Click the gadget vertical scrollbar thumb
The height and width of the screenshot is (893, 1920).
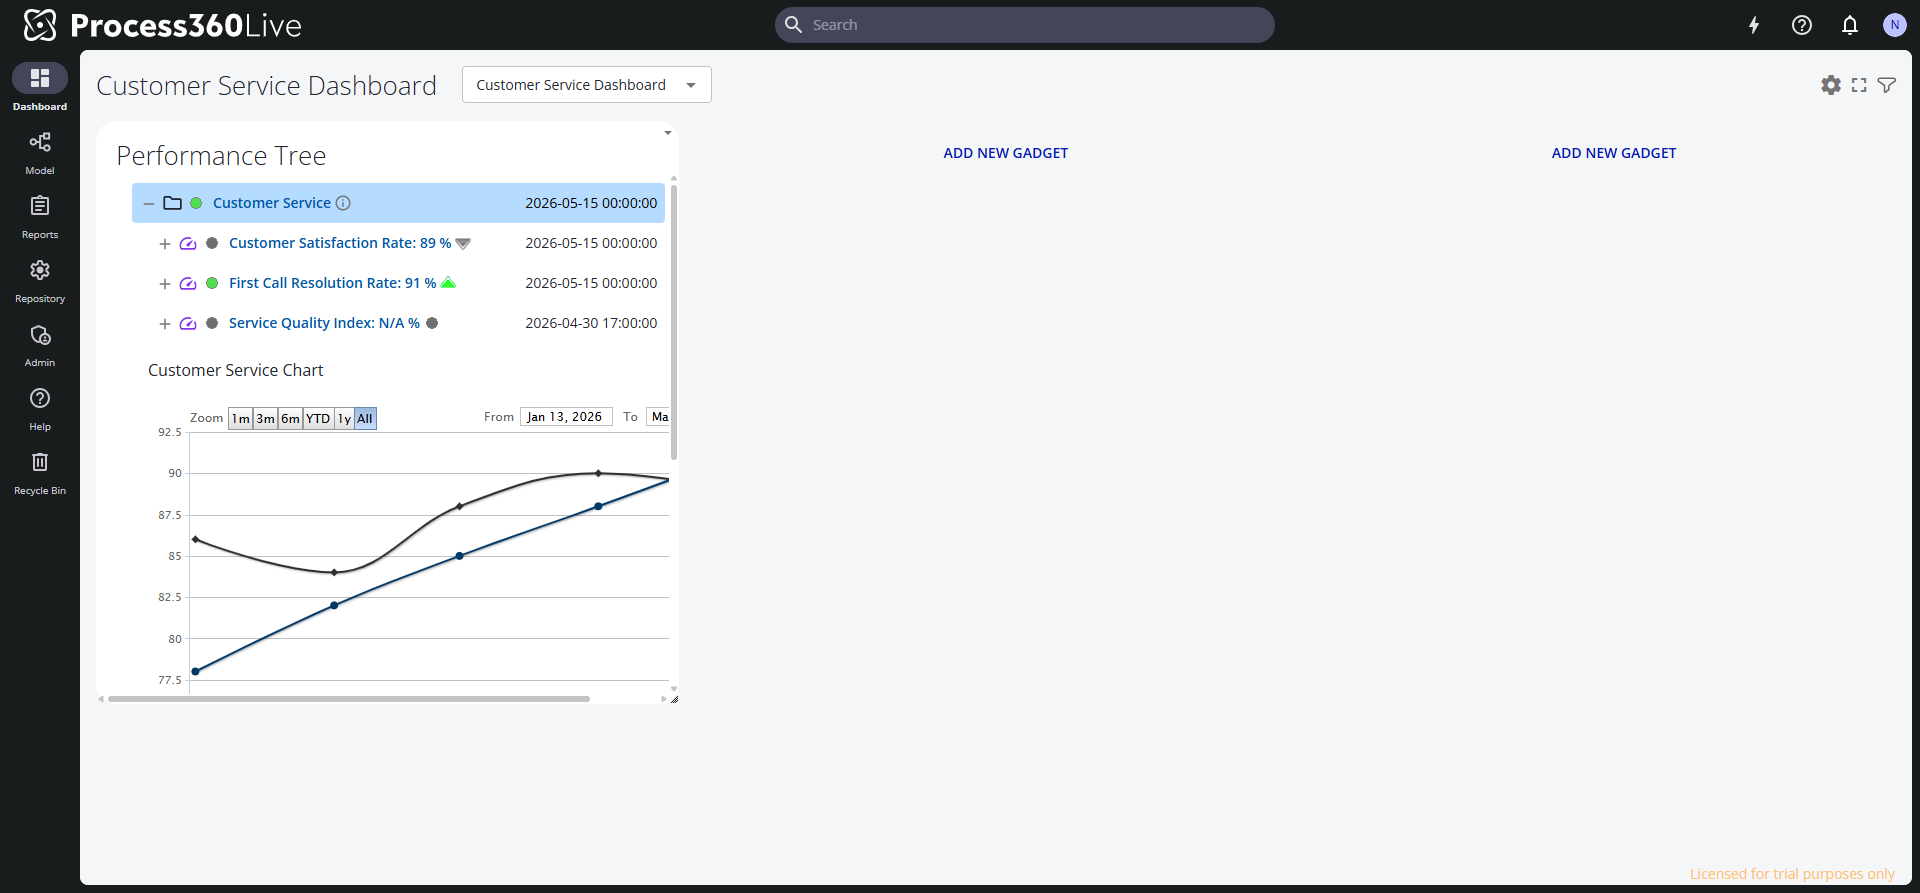[x=674, y=322]
